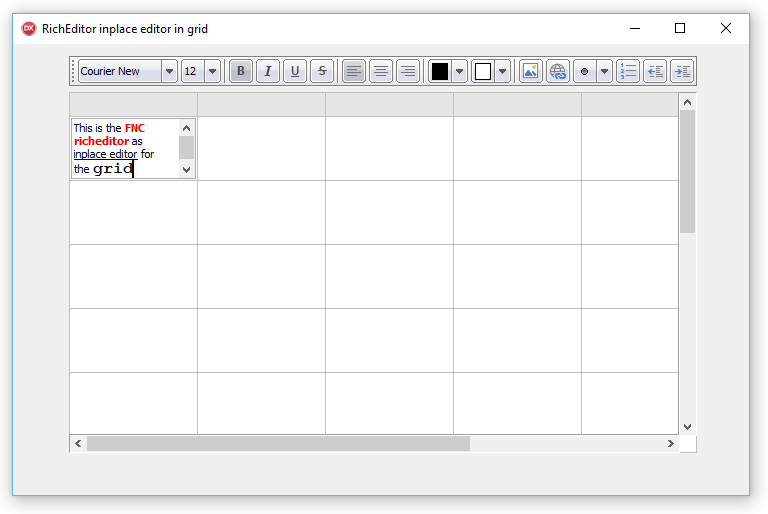The height and width of the screenshot is (514, 768).
Task: Insert a hyperlink
Action: coord(558,72)
